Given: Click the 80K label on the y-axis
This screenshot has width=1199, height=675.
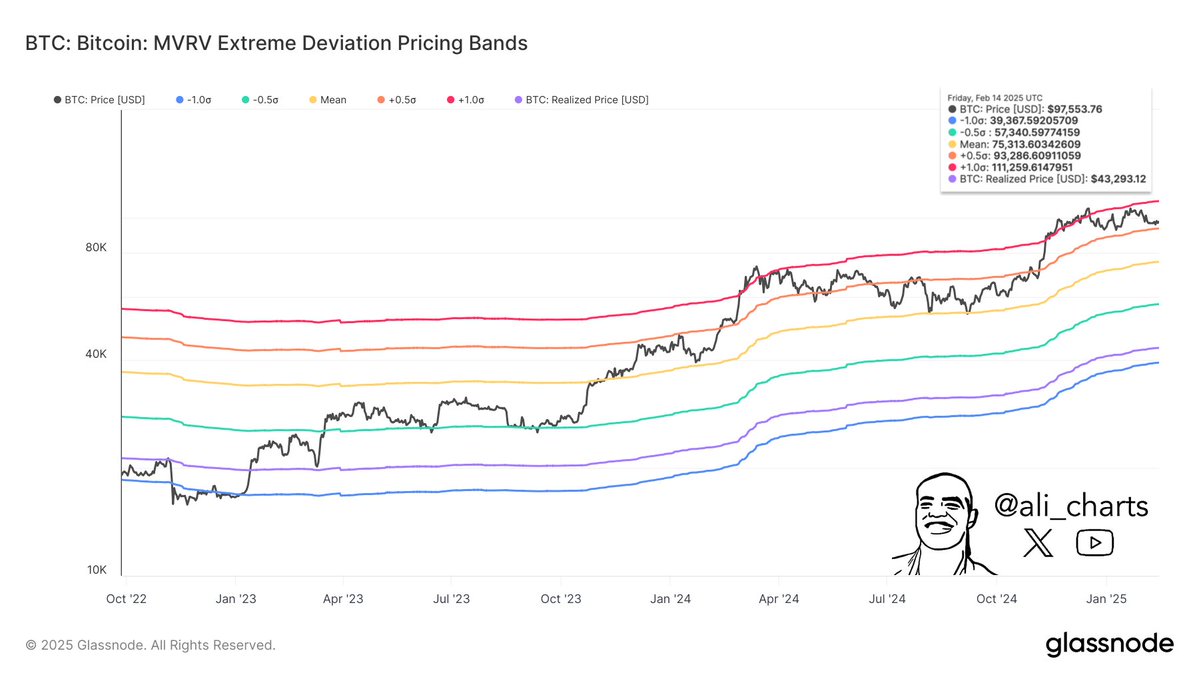Looking at the screenshot, I should point(96,247).
